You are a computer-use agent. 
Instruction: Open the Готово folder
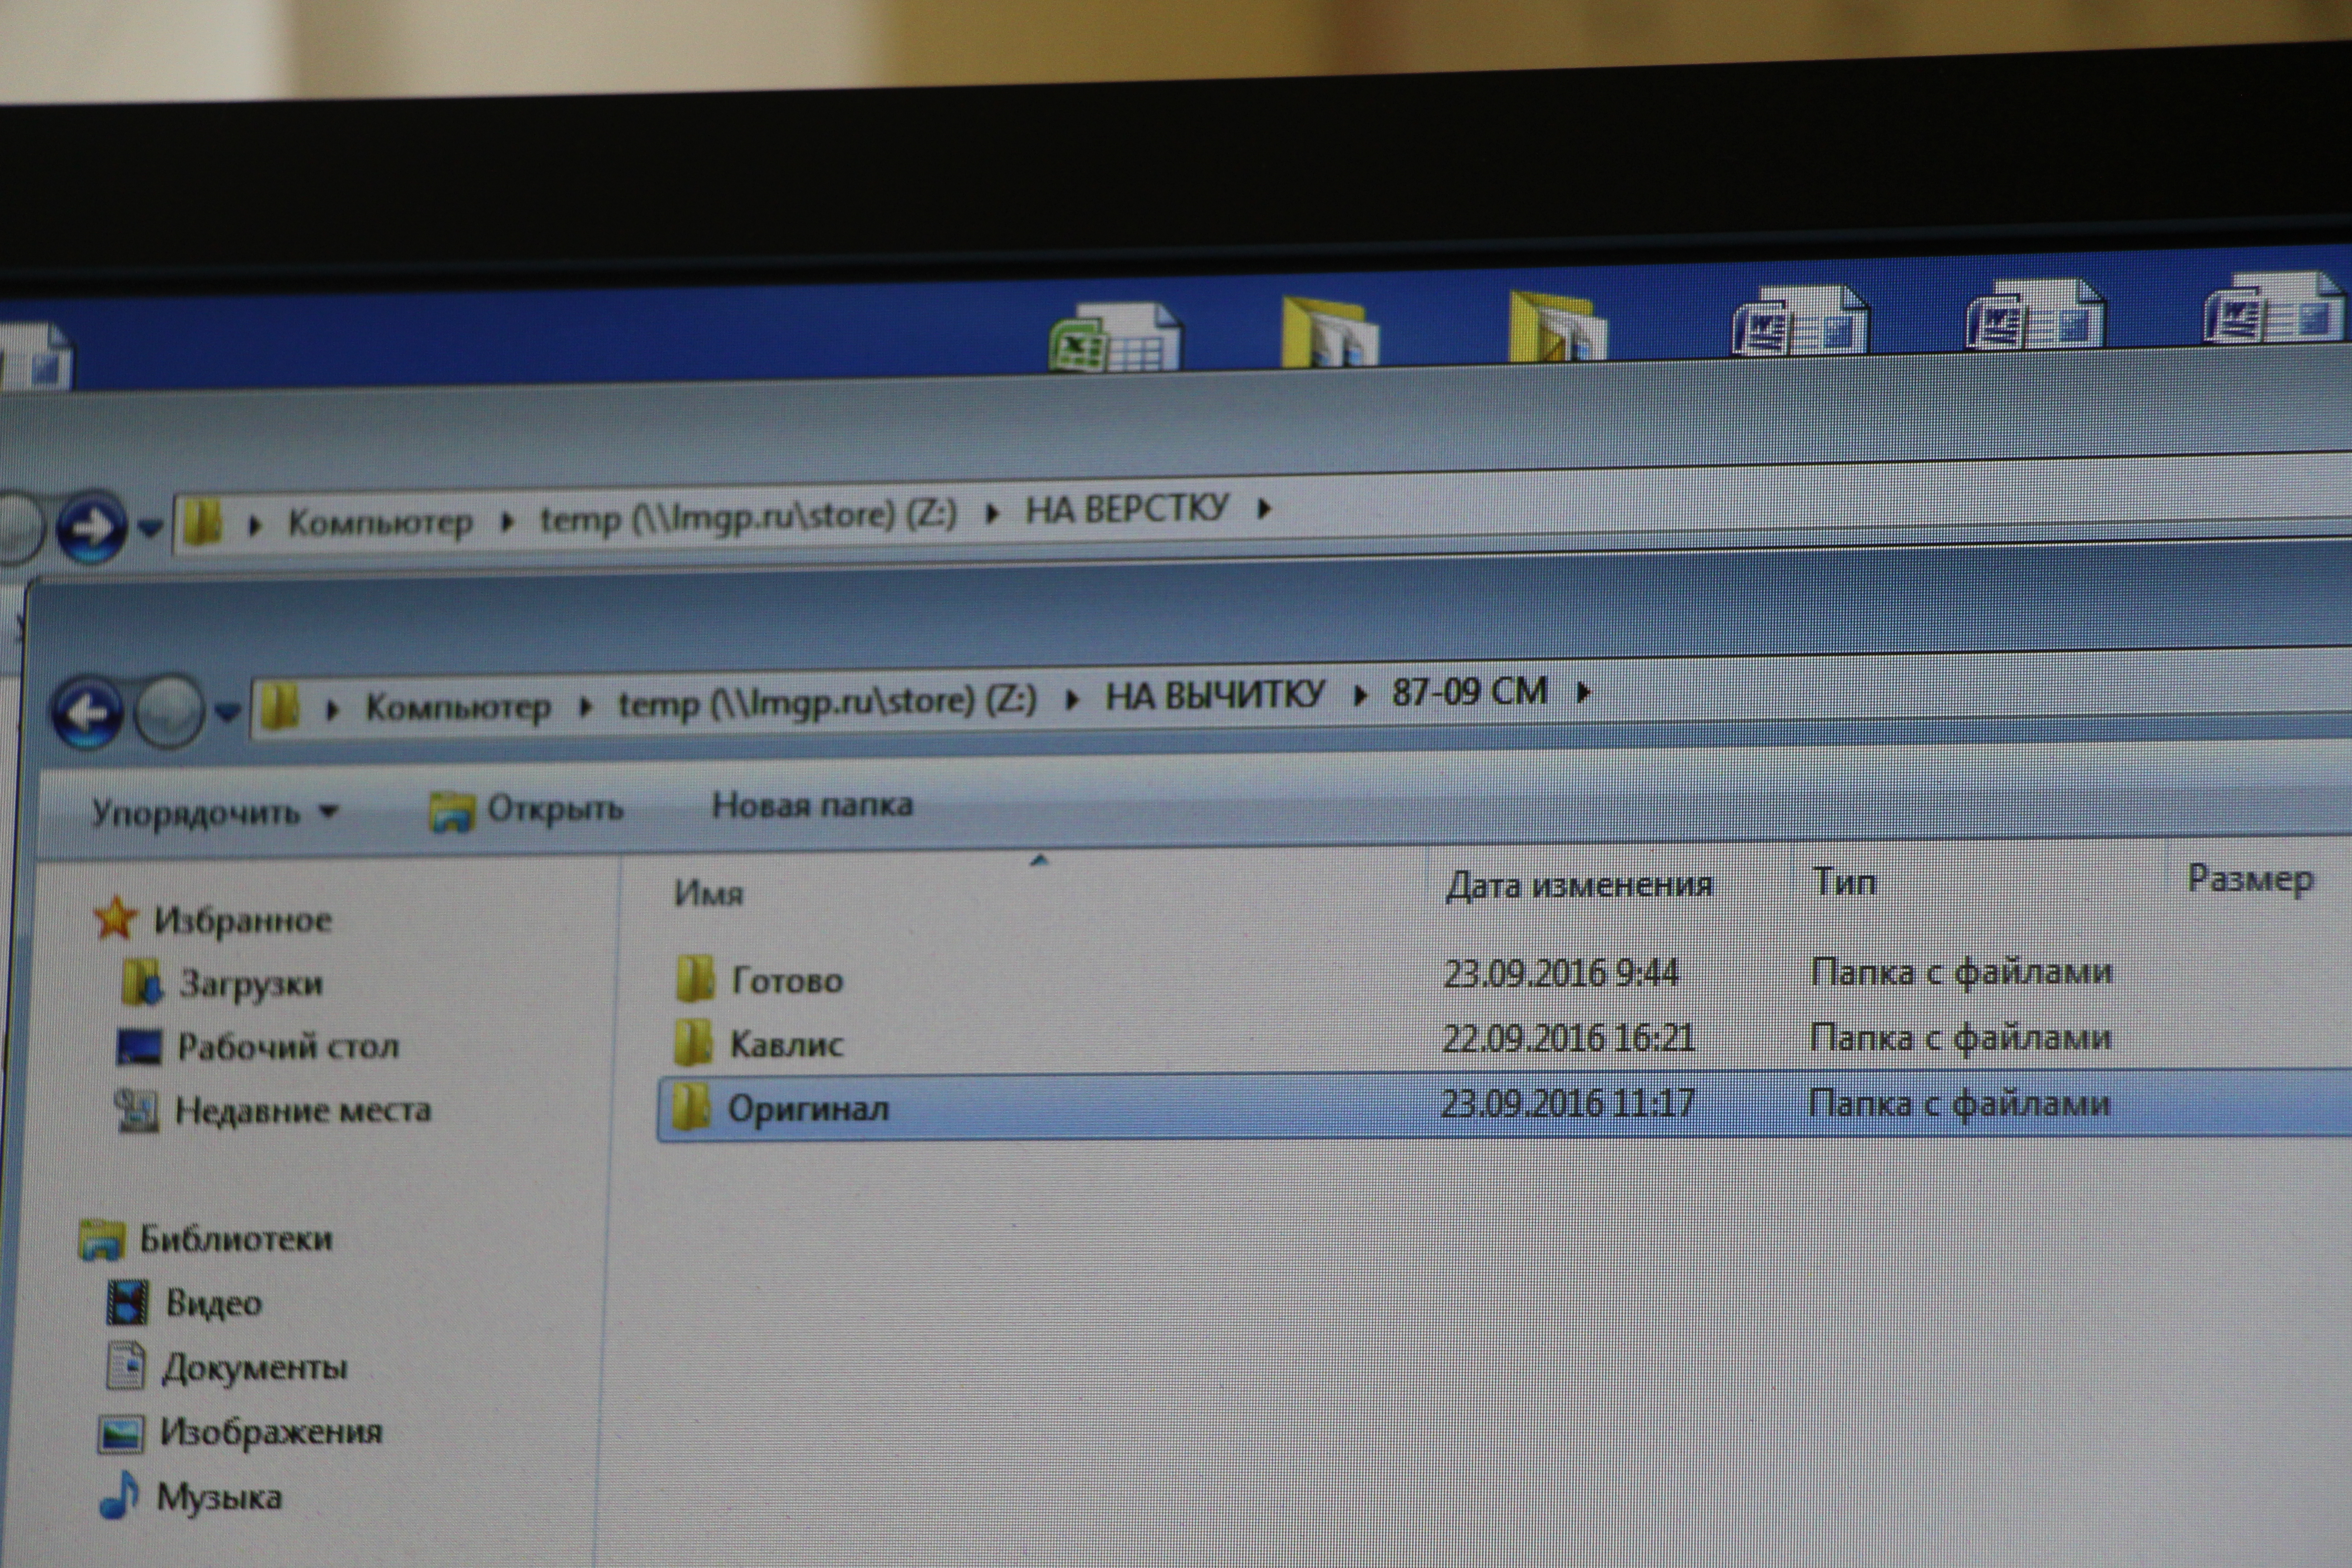click(x=786, y=980)
